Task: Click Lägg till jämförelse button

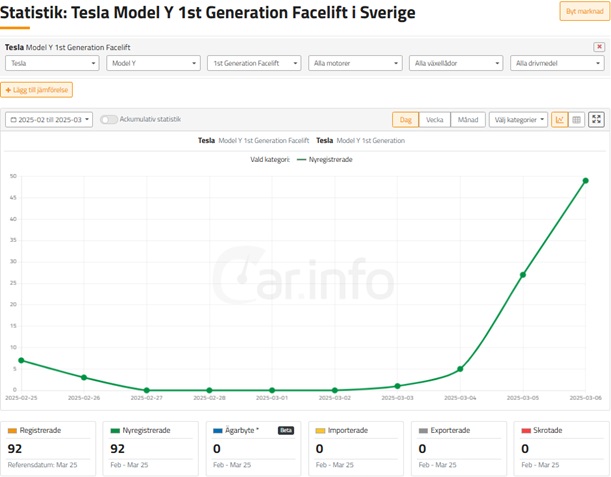Action: [x=38, y=90]
